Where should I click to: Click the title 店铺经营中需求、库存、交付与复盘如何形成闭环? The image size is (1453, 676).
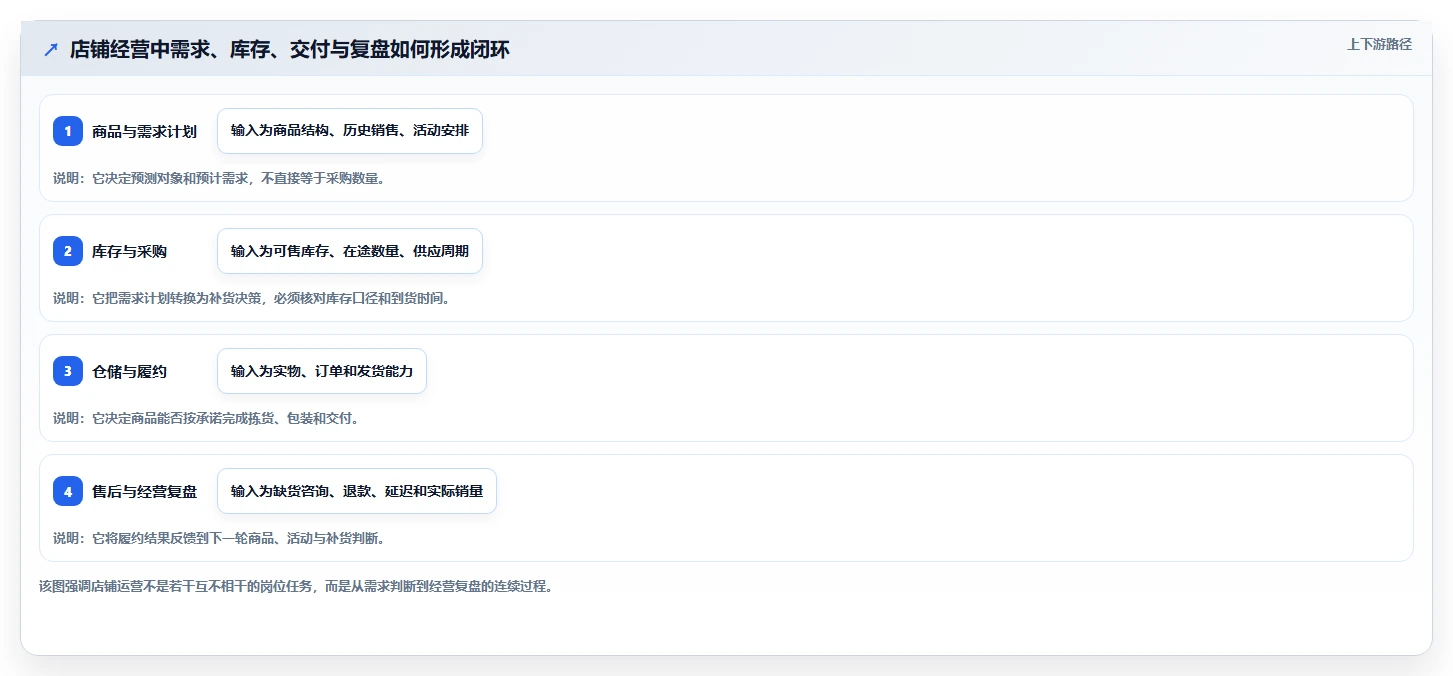pyautogui.click(x=290, y=49)
